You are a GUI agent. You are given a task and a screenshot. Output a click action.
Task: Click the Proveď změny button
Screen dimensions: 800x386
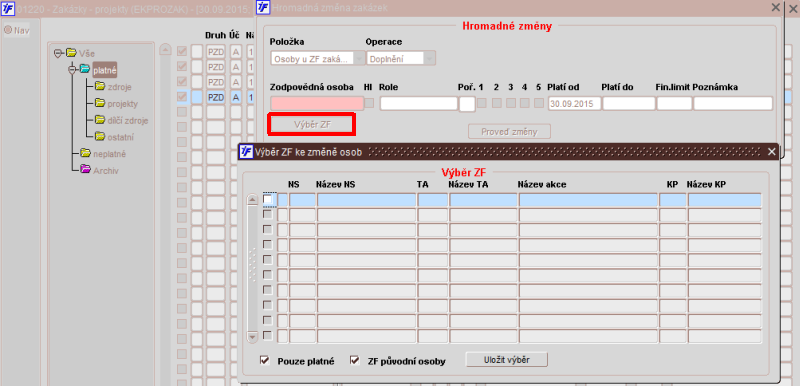(510, 132)
